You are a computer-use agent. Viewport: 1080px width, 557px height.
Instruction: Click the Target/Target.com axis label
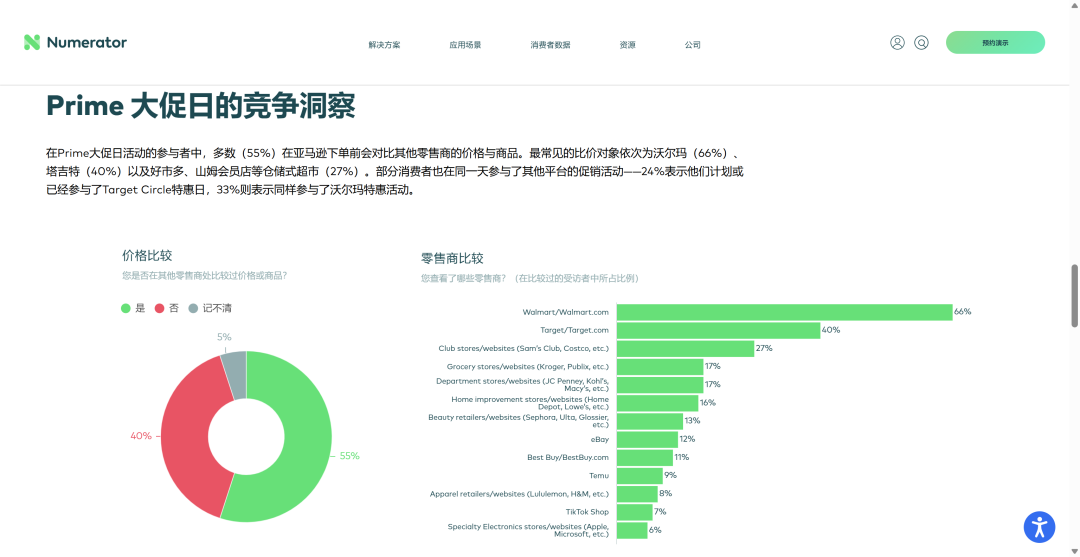click(x=574, y=330)
